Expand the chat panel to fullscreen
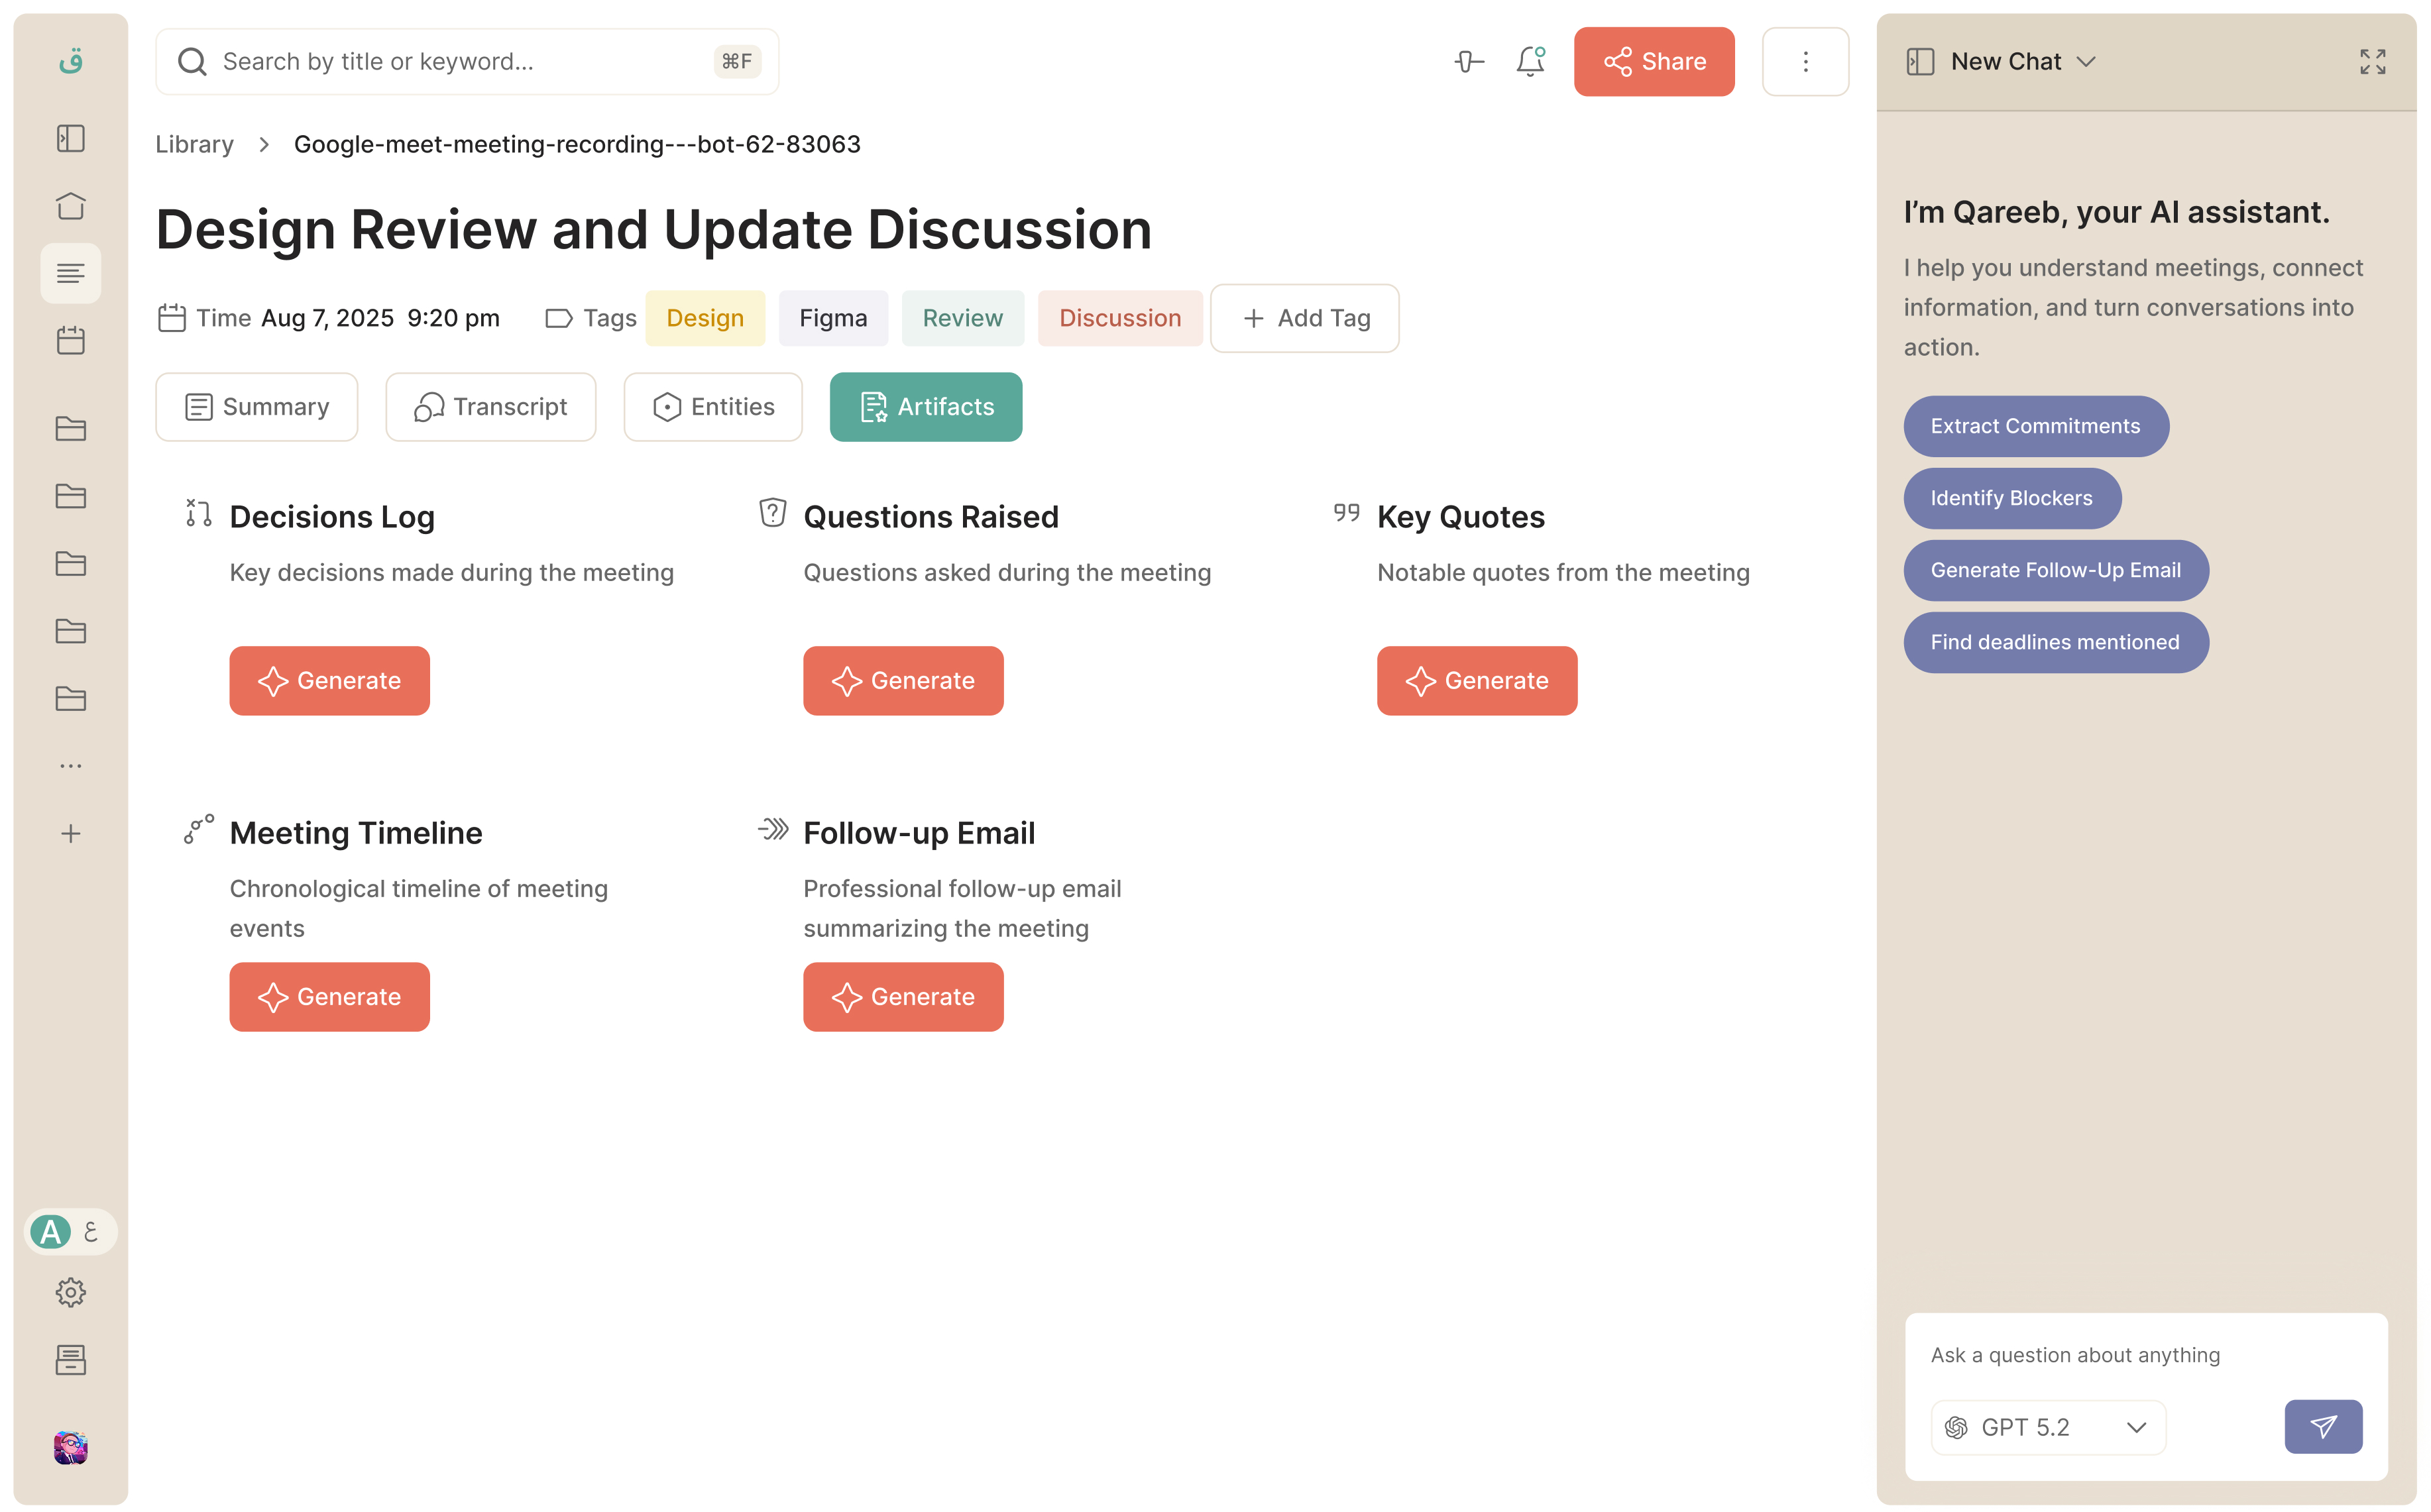This screenshot has height=1512, width=2431. pos(2372,62)
